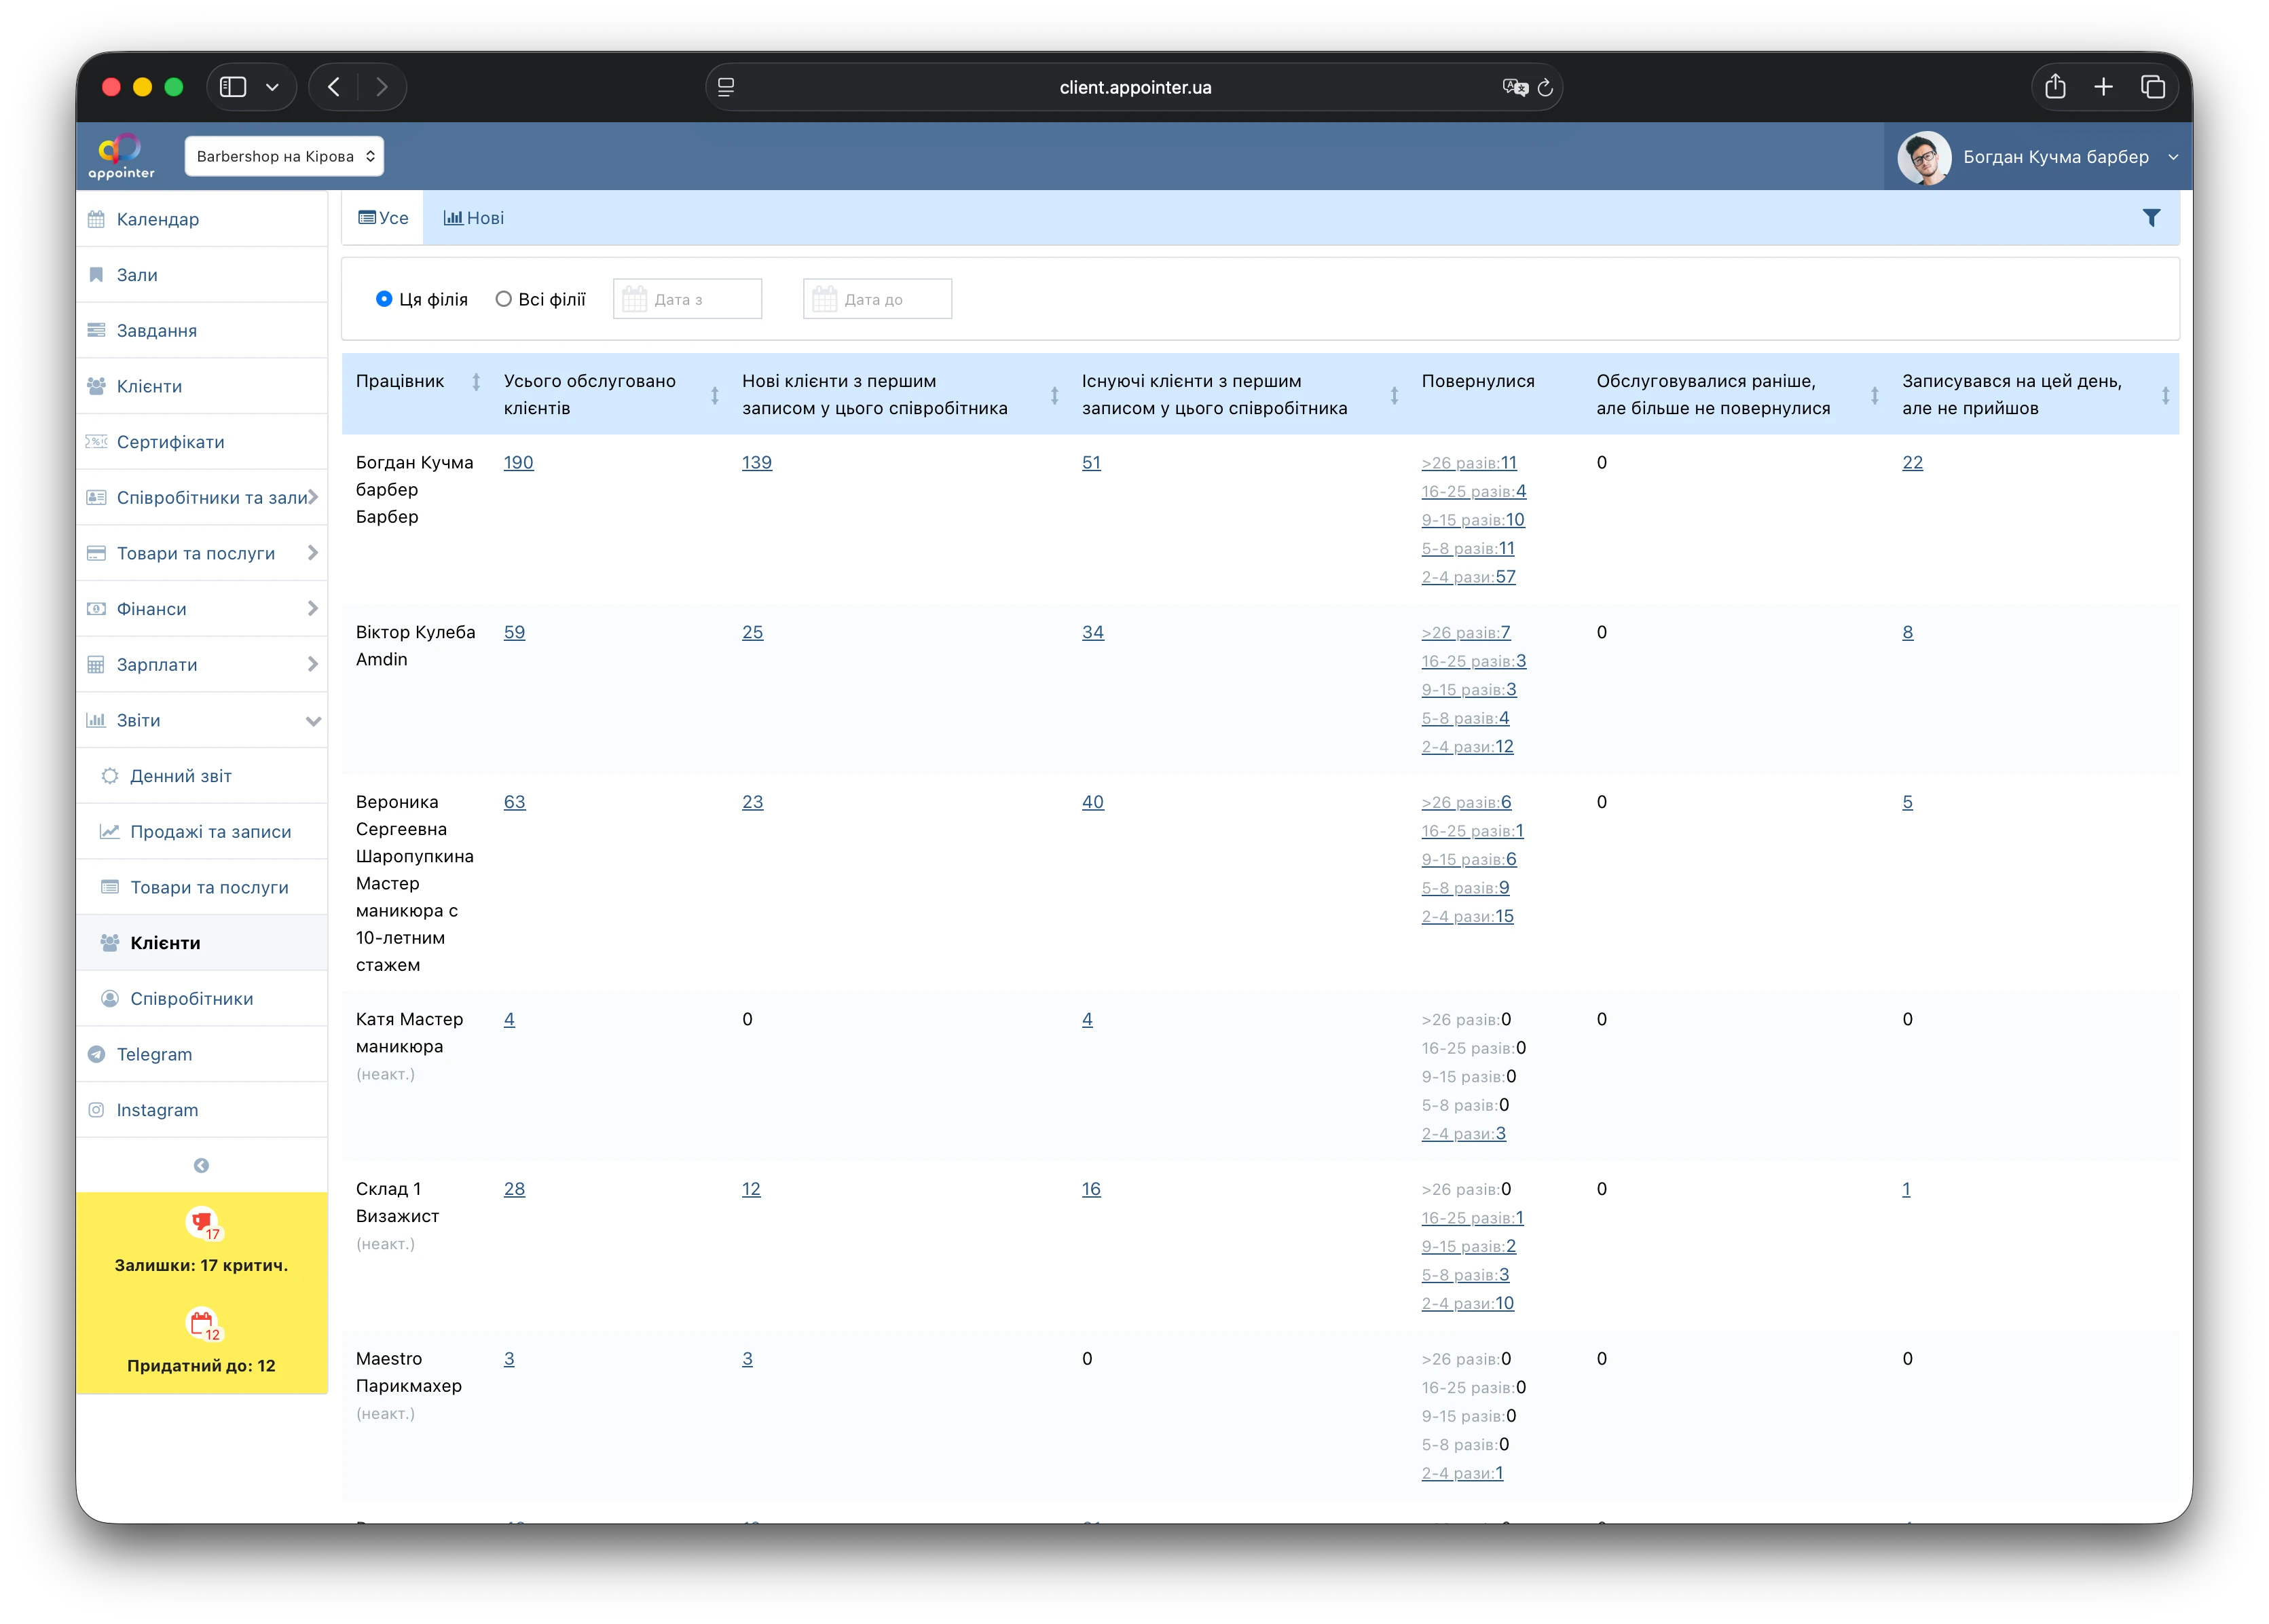Screen dimensions: 2269x1624
Task: Open Сертифікати in the sidebar
Action: (x=201, y=442)
